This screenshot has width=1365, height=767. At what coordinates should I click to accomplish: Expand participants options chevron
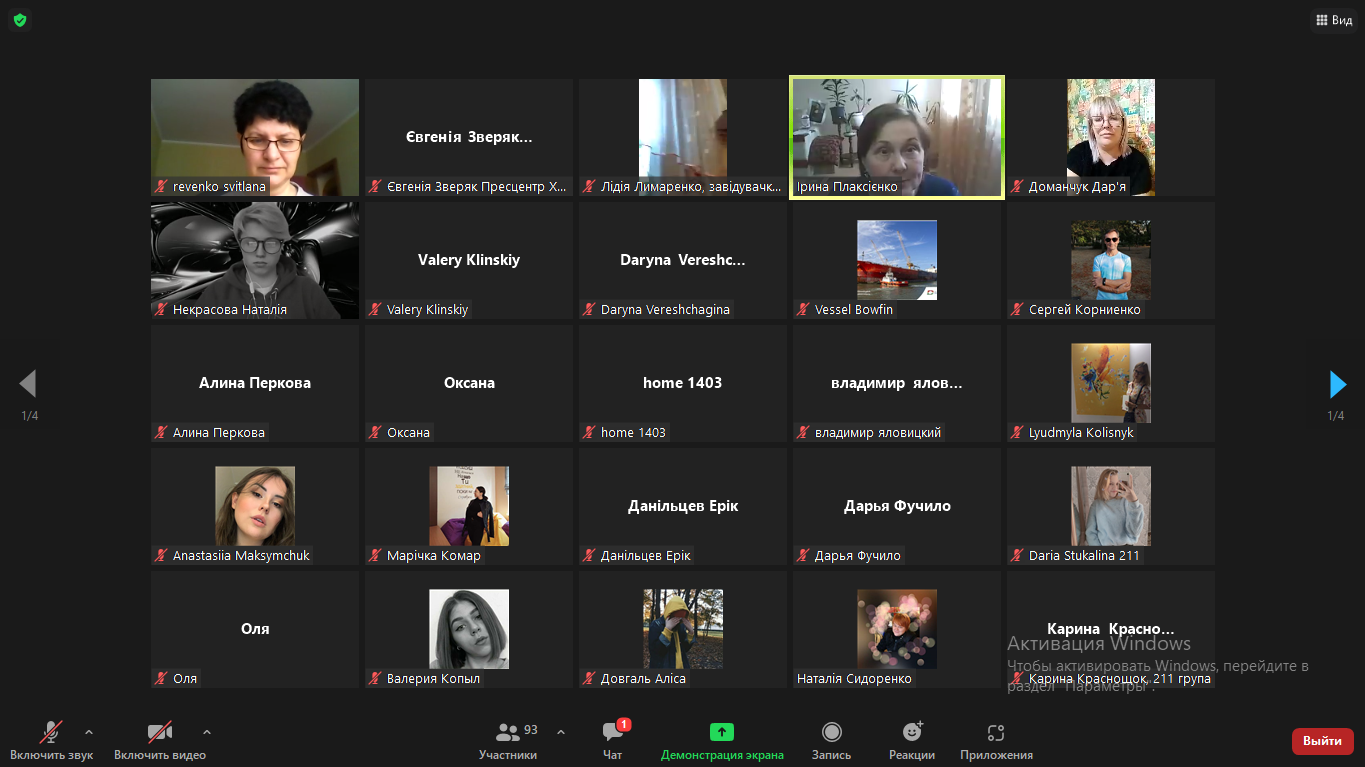pos(561,732)
